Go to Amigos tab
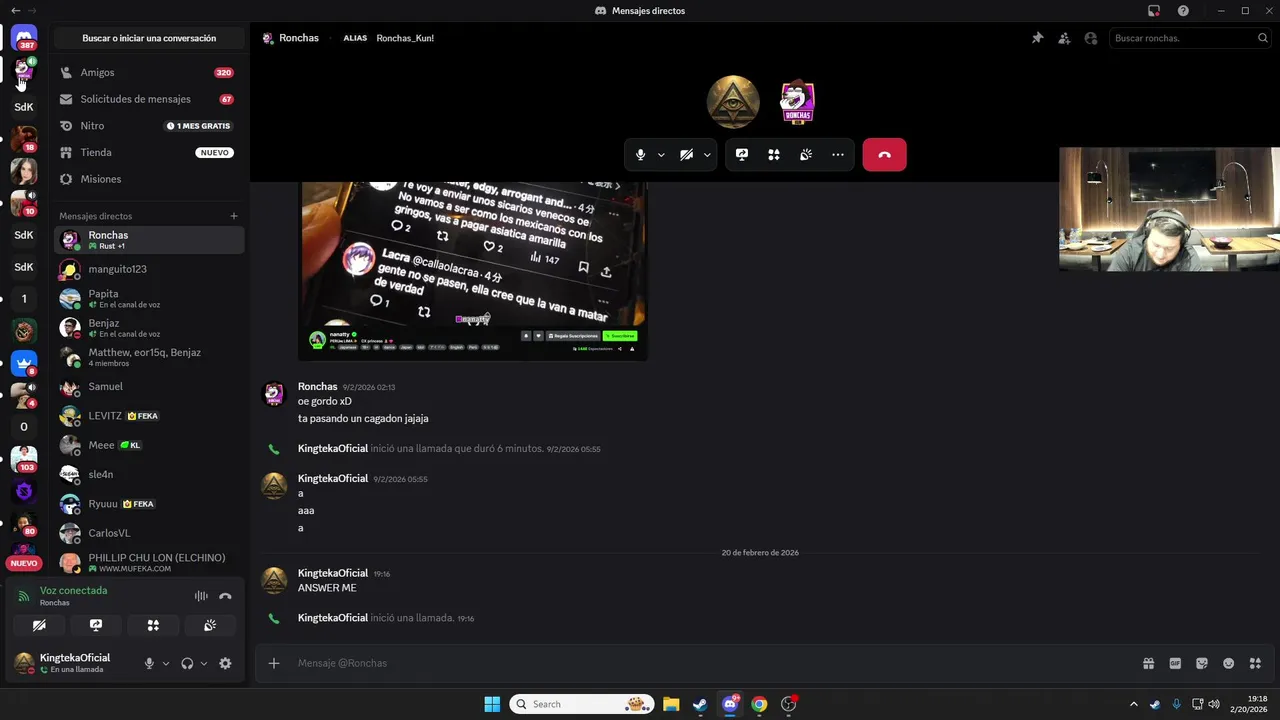 pyautogui.click(x=149, y=73)
